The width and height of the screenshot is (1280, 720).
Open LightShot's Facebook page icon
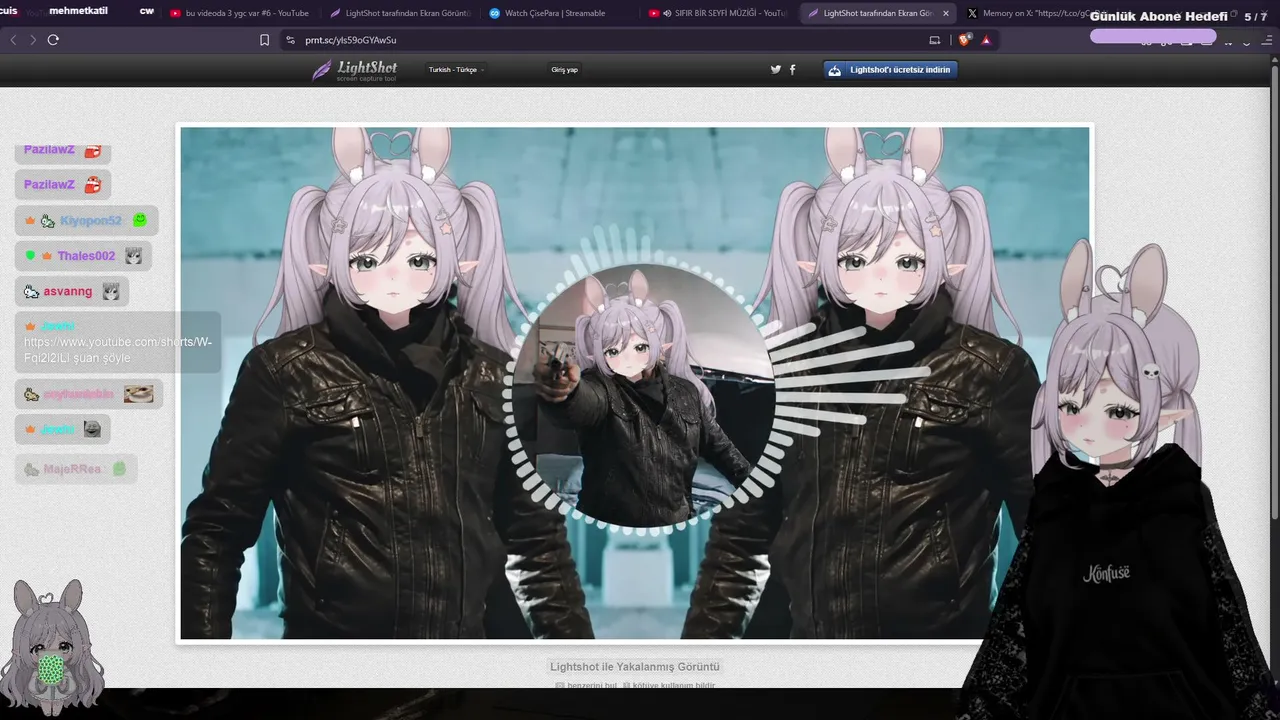point(793,69)
